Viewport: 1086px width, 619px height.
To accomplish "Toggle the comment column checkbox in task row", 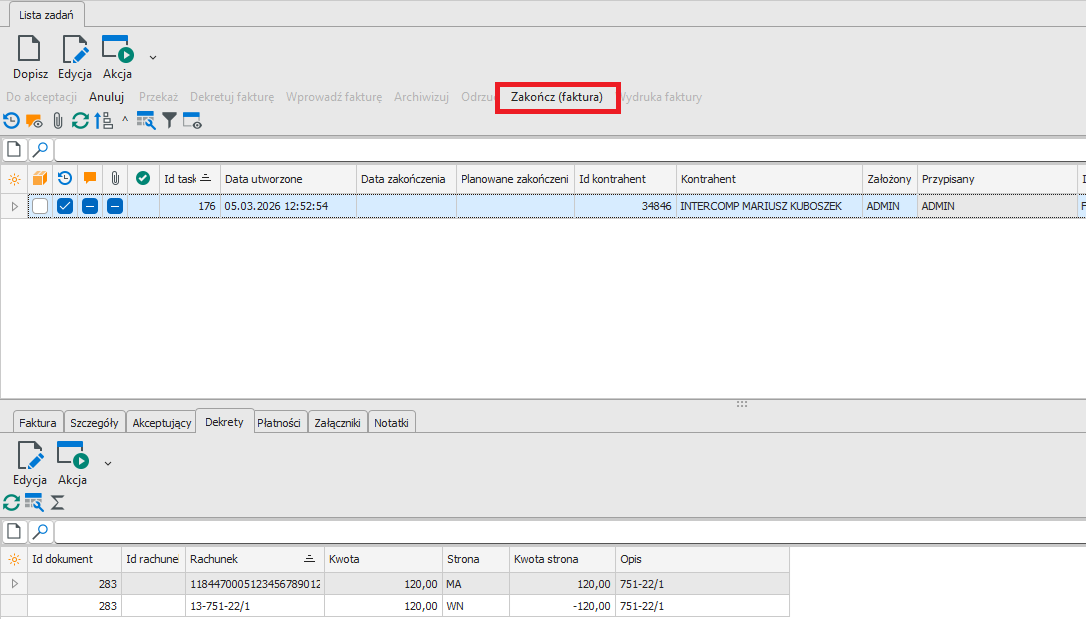I will point(90,206).
